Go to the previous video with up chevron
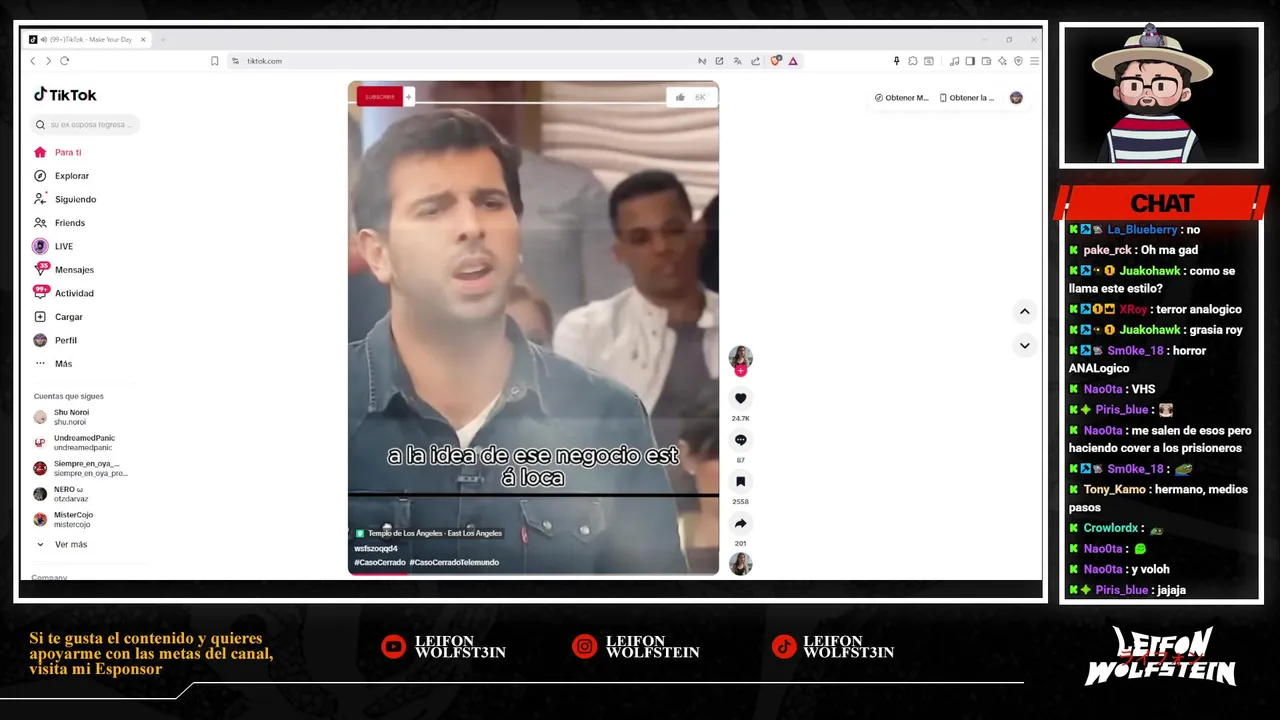 pos(1024,312)
